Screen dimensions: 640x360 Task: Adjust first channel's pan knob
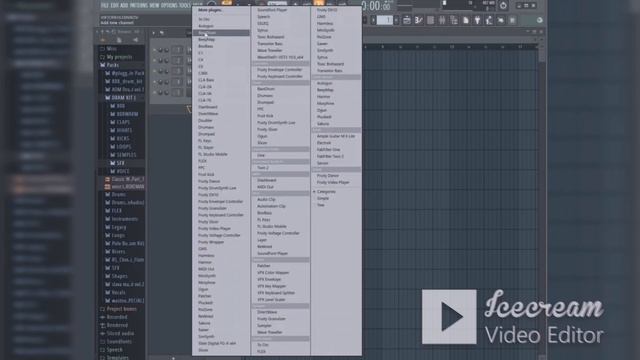point(160,50)
